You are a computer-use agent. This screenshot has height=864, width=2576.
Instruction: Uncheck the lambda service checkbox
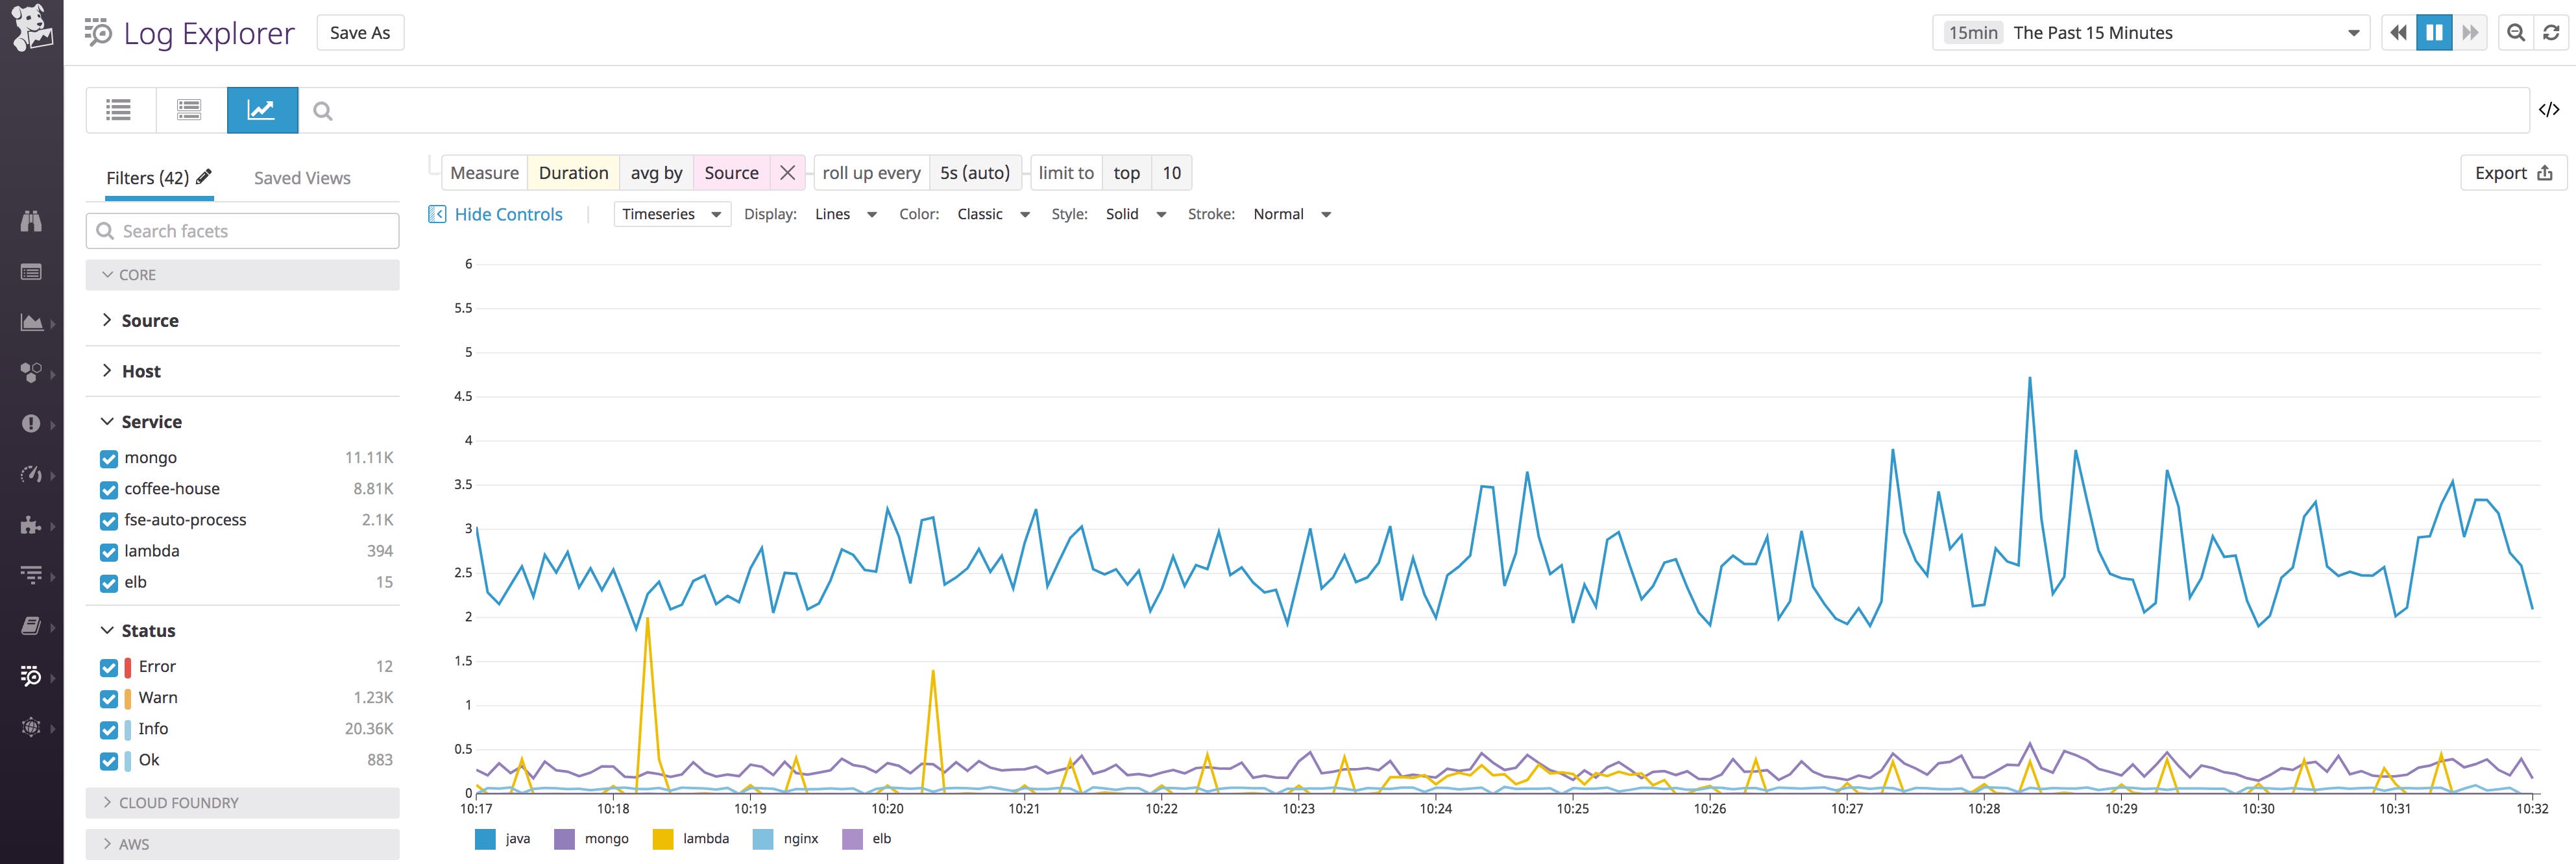tap(108, 551)
